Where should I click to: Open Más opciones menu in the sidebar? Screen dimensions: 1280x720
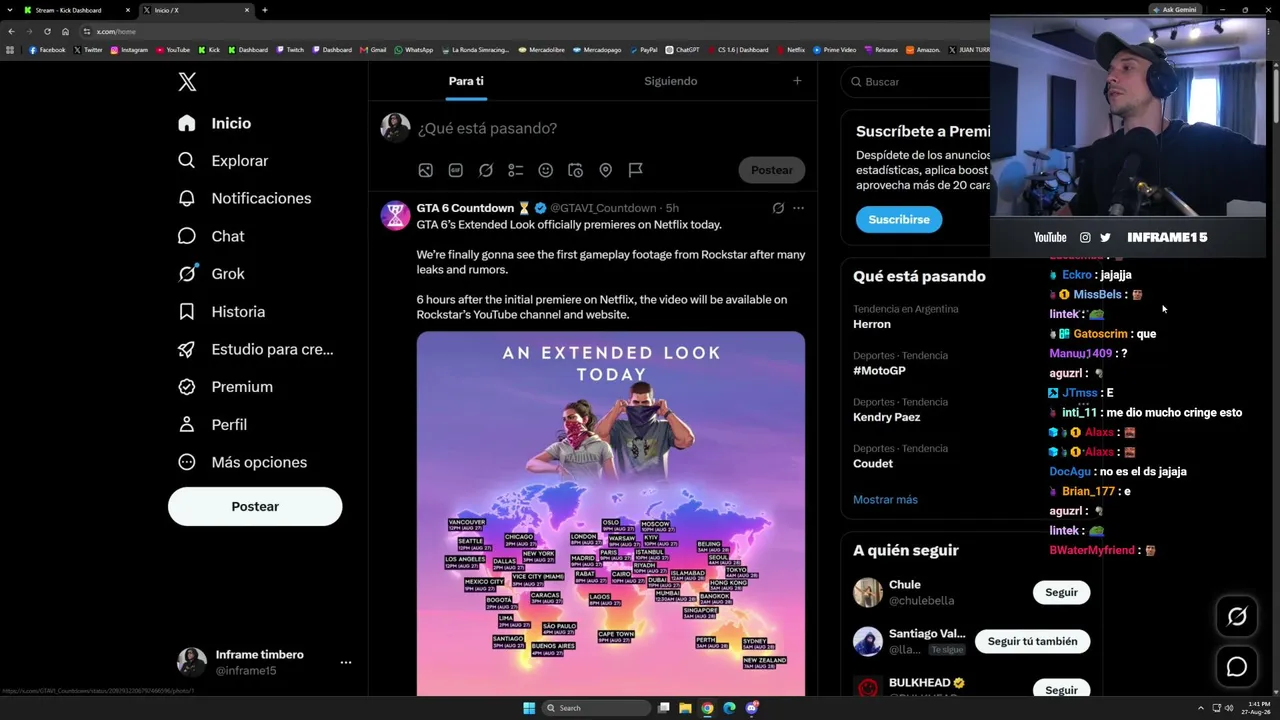[242, 462]
